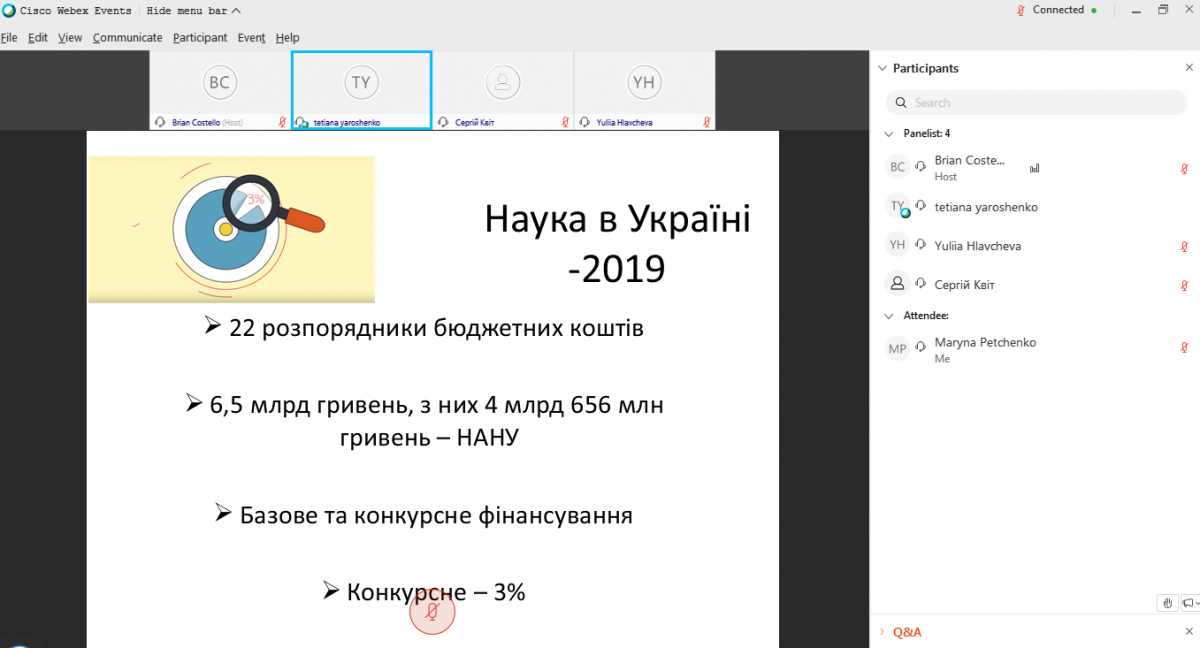
Task: Click Brian Costello's audio level bars icon
Action: tap(1034, 168)
